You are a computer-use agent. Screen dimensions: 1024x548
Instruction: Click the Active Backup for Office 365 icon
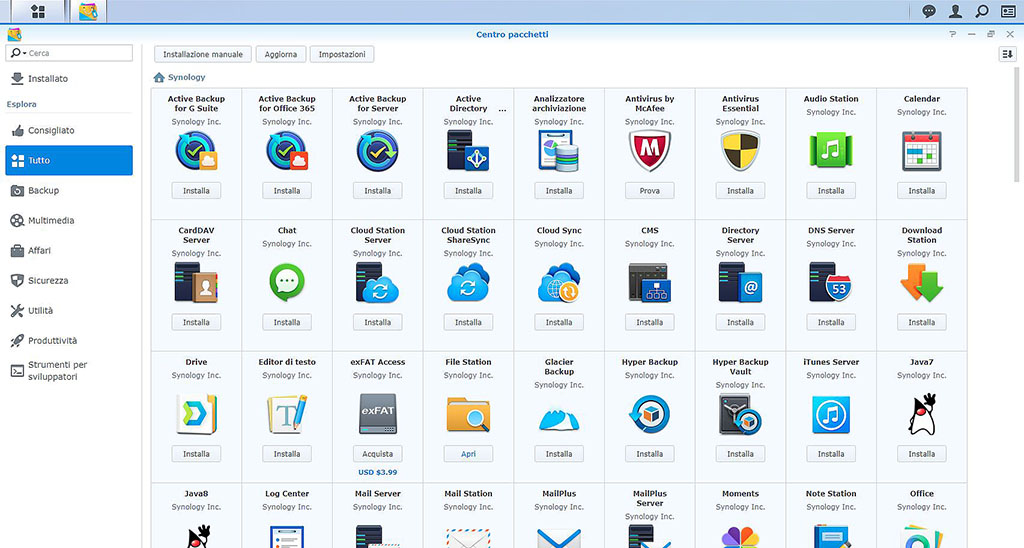pos(287,150)
